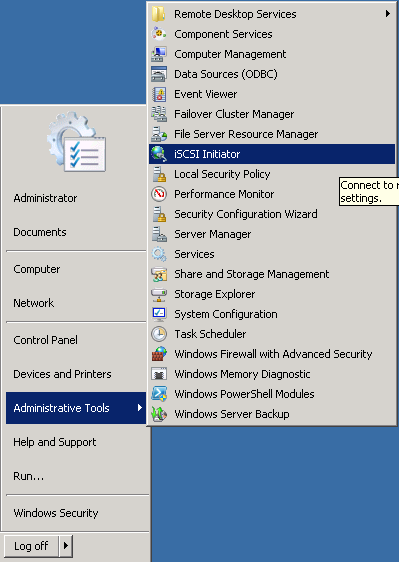Launch the highlighted iSCSI Initiator entry

point(272,154)
